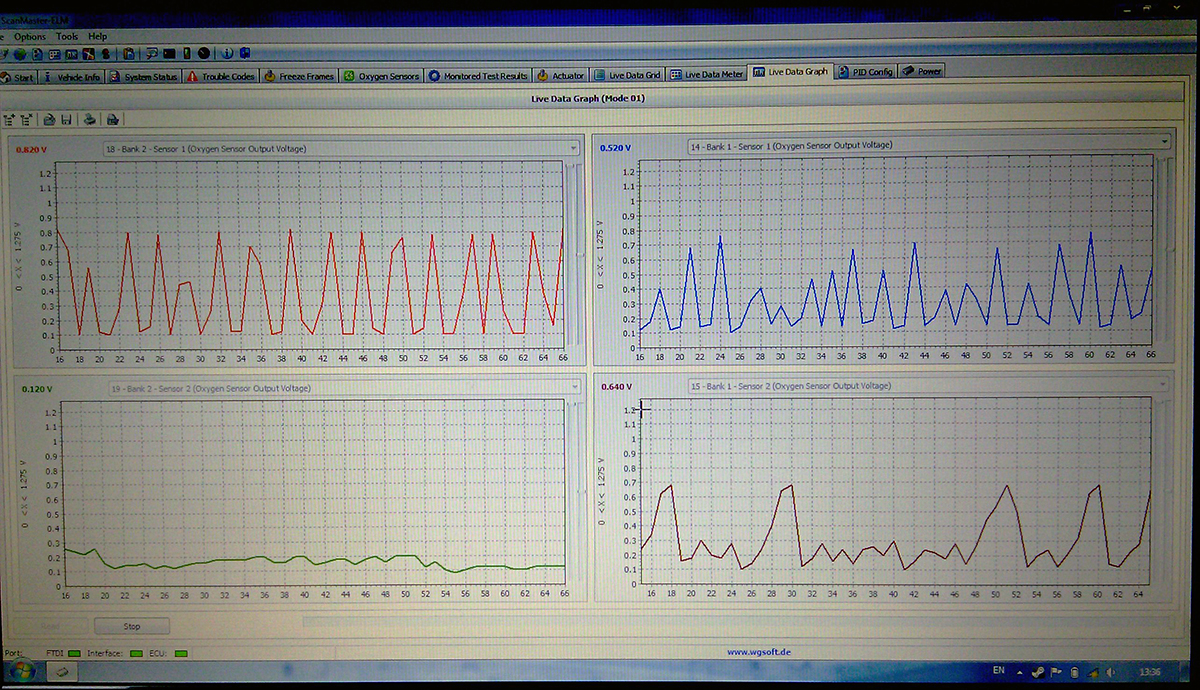Open the Bank 2 Sensor 2 dropdown
This screenshot has width=1200, height=690.
tap(573, 387)
